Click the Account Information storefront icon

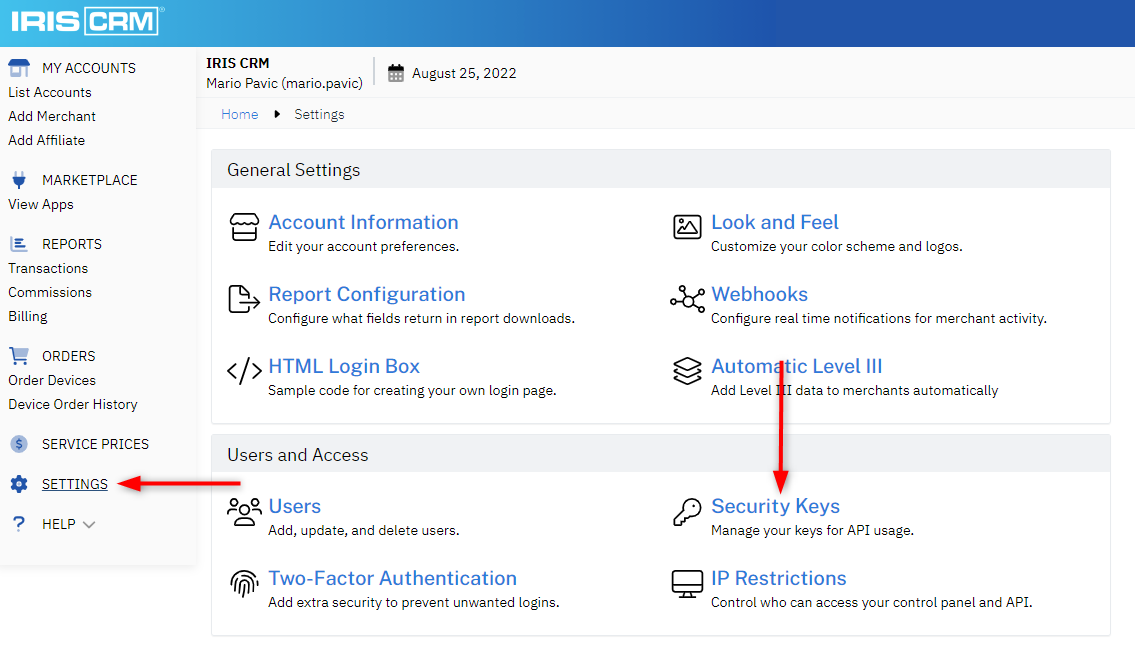(244, 227)
